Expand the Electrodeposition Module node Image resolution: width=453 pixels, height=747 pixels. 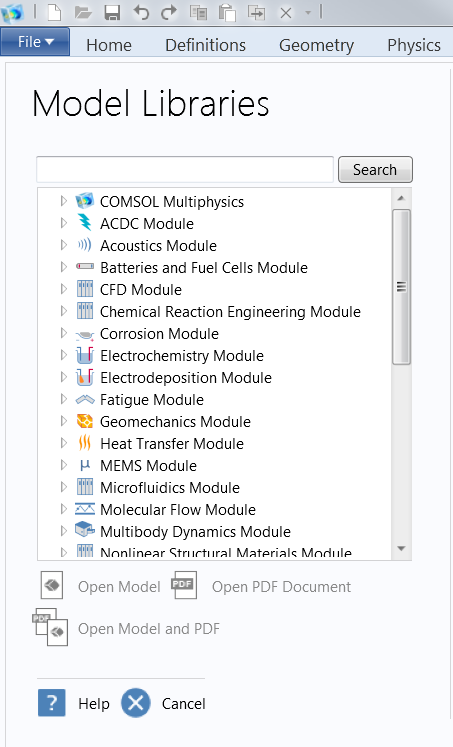click(64, 377)
